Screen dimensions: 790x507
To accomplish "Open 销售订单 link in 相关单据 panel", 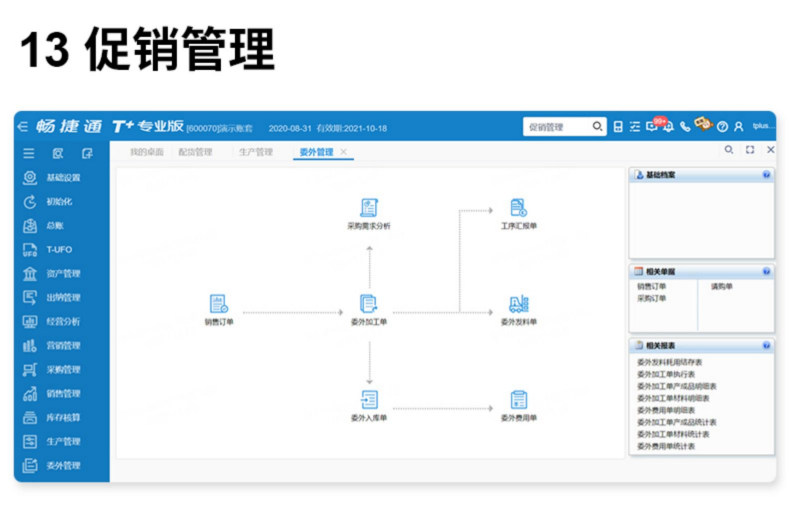I will [x=651, y=286].
